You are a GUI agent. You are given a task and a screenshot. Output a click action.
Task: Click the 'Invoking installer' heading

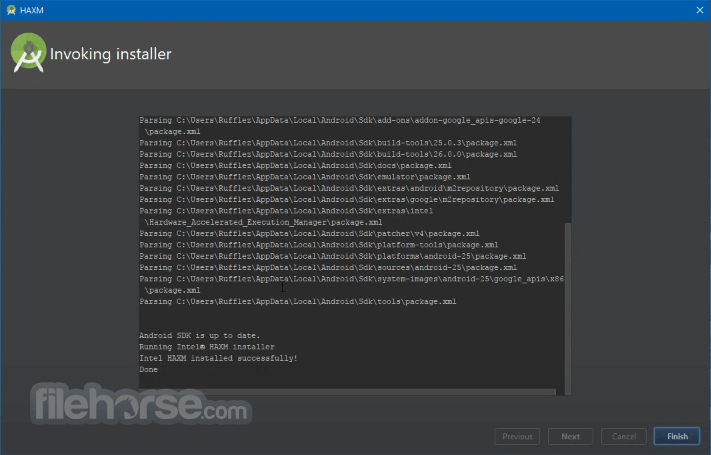(111, 54)
